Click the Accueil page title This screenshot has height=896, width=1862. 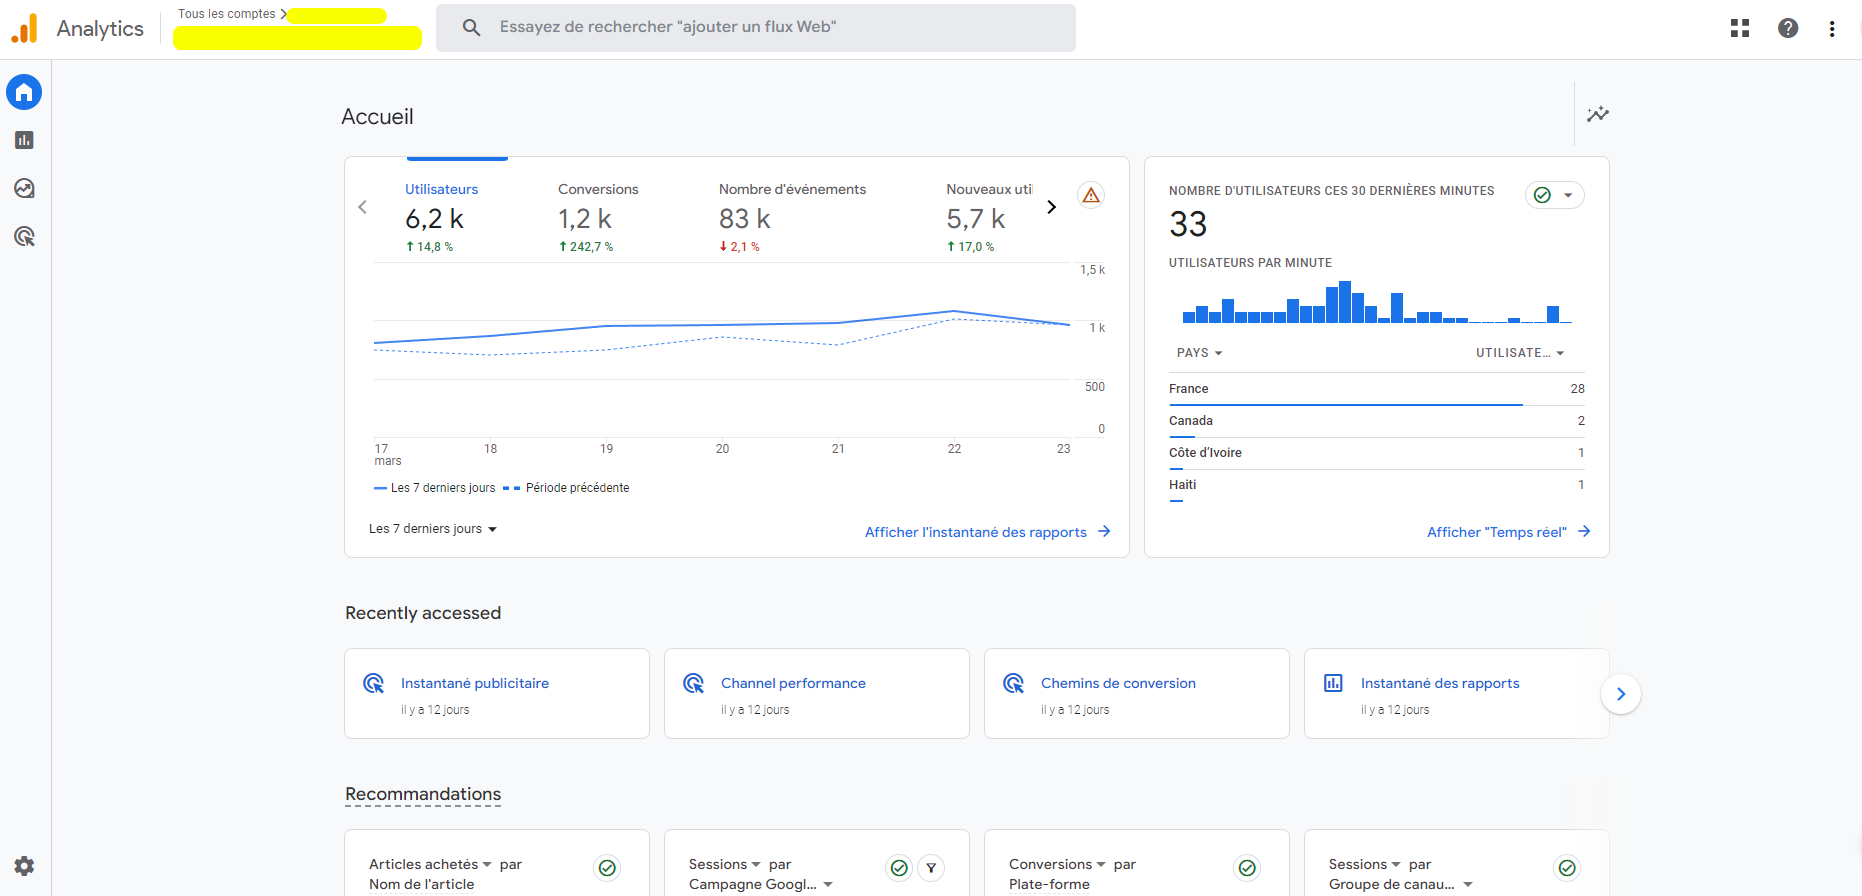[377, 116]
